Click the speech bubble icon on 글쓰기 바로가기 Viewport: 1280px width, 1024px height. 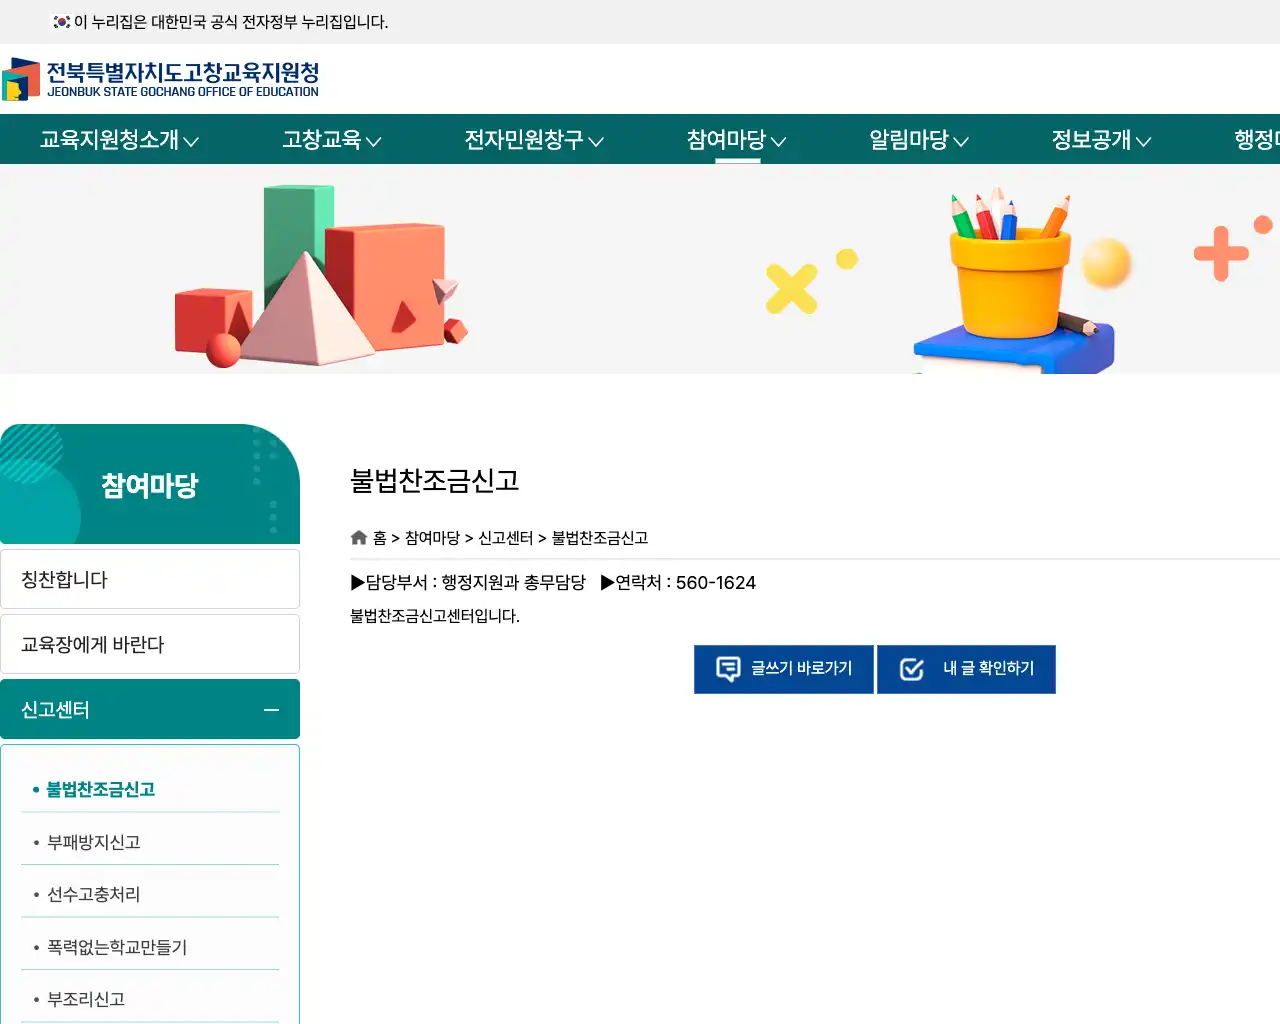(728, 669)
